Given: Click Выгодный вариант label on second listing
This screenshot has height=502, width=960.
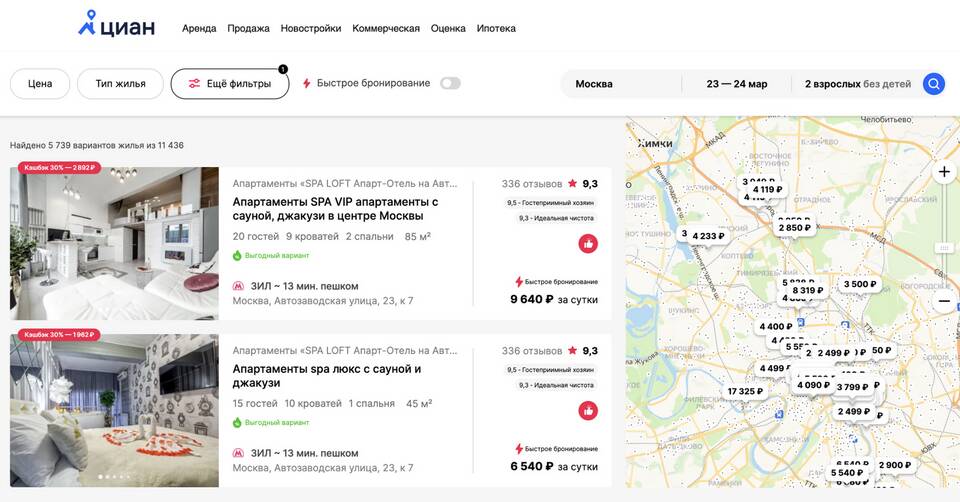Looking at the screenshot, I should 277,422.
